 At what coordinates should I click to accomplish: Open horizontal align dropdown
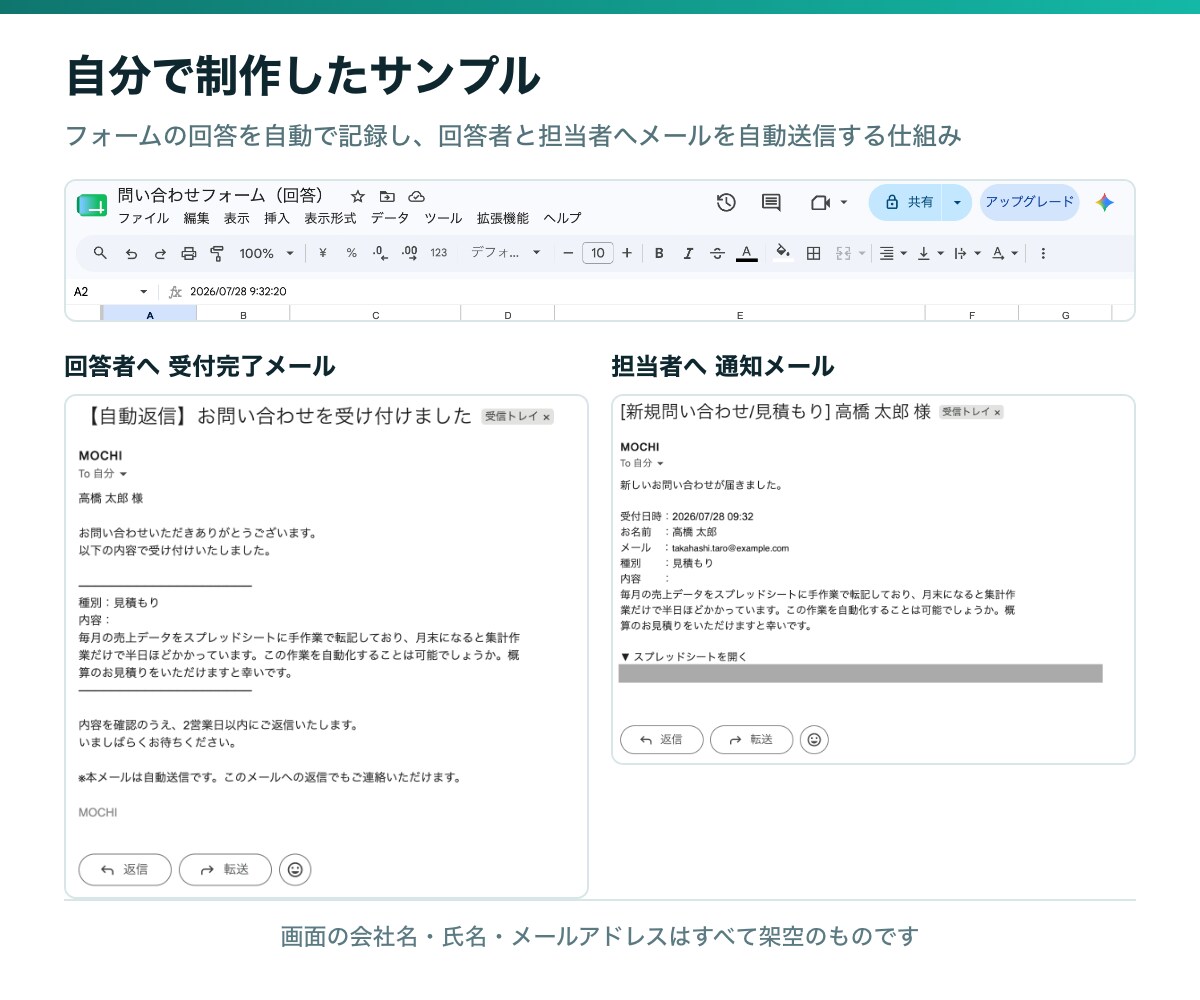click(893, 254)
